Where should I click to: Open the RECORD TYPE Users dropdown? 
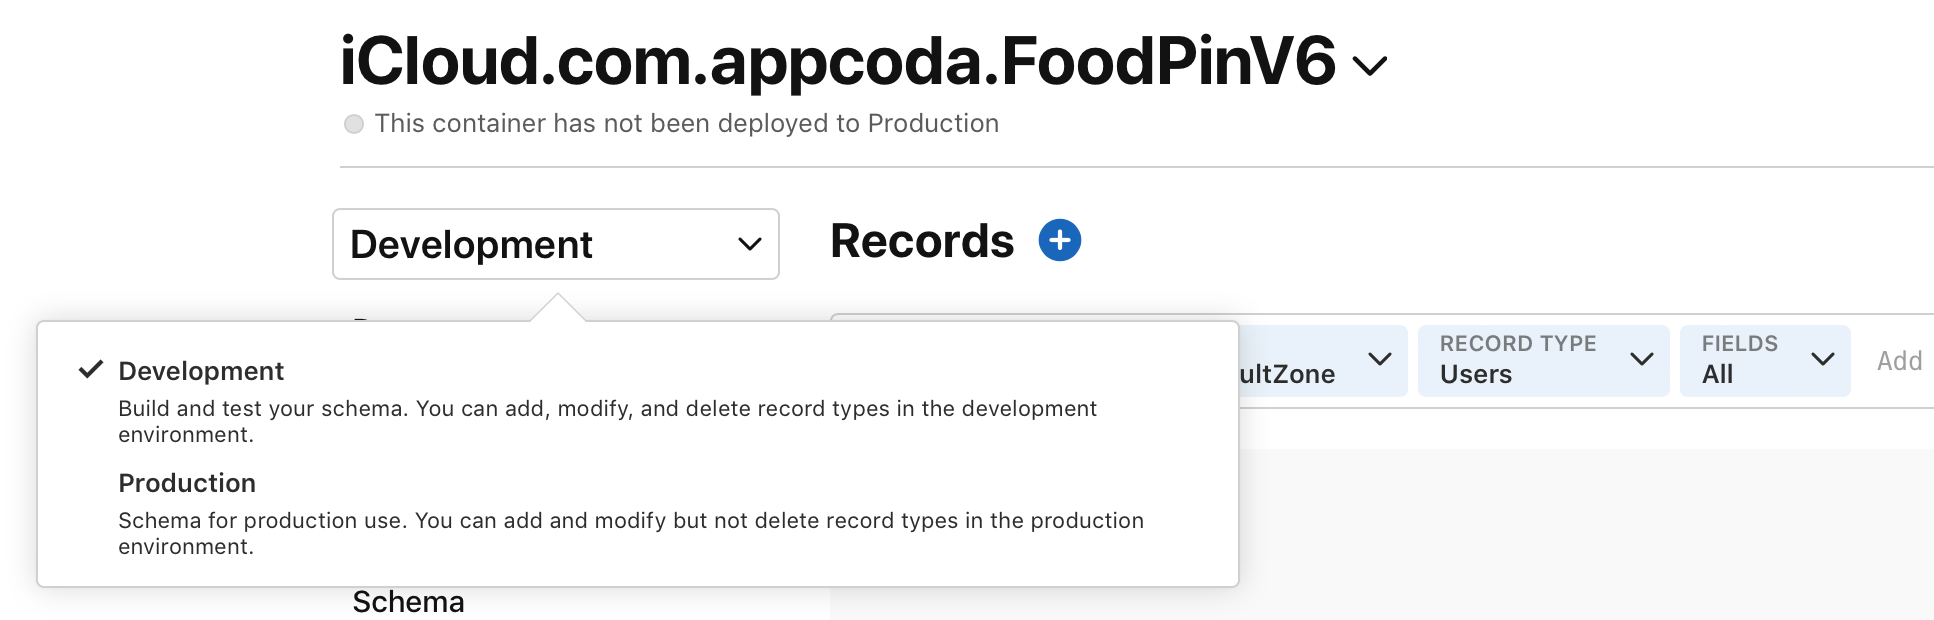(x=1520, y=360)
